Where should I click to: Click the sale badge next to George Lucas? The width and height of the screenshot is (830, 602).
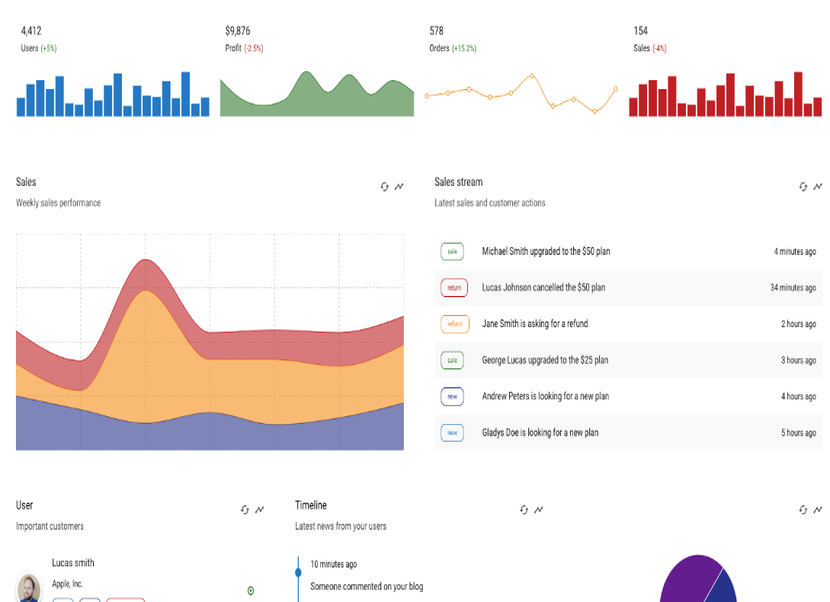452,360
